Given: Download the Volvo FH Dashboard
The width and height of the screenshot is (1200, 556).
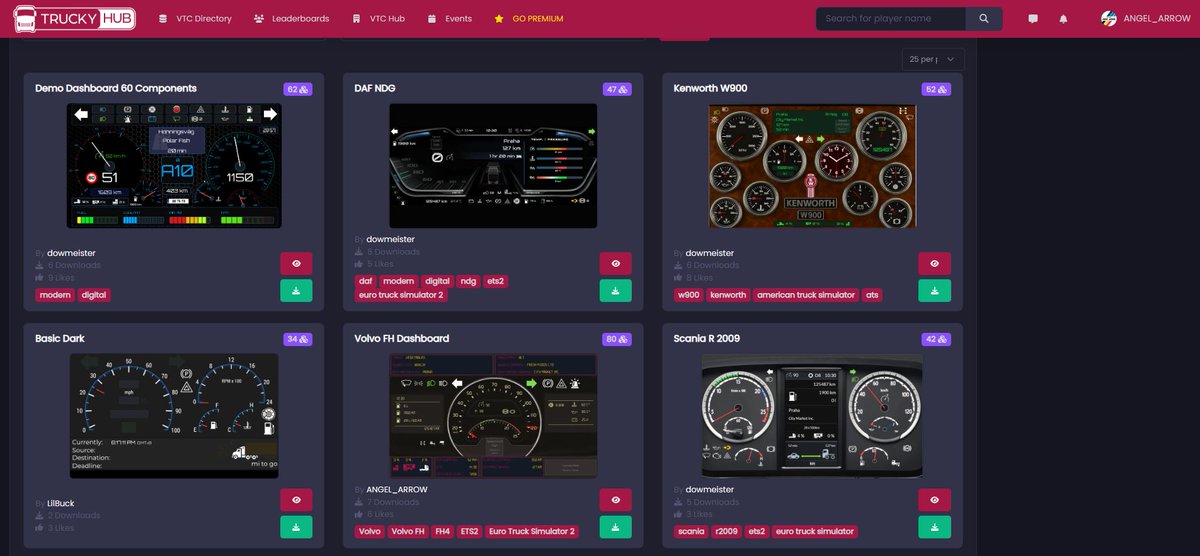Looking at the screenshot, I should (x=616, y=527).
